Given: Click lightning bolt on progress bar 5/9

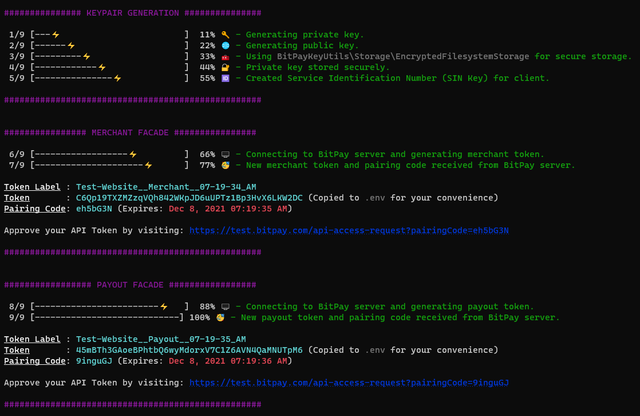Looking at the screenshot, I should click(x=118, y=78).
